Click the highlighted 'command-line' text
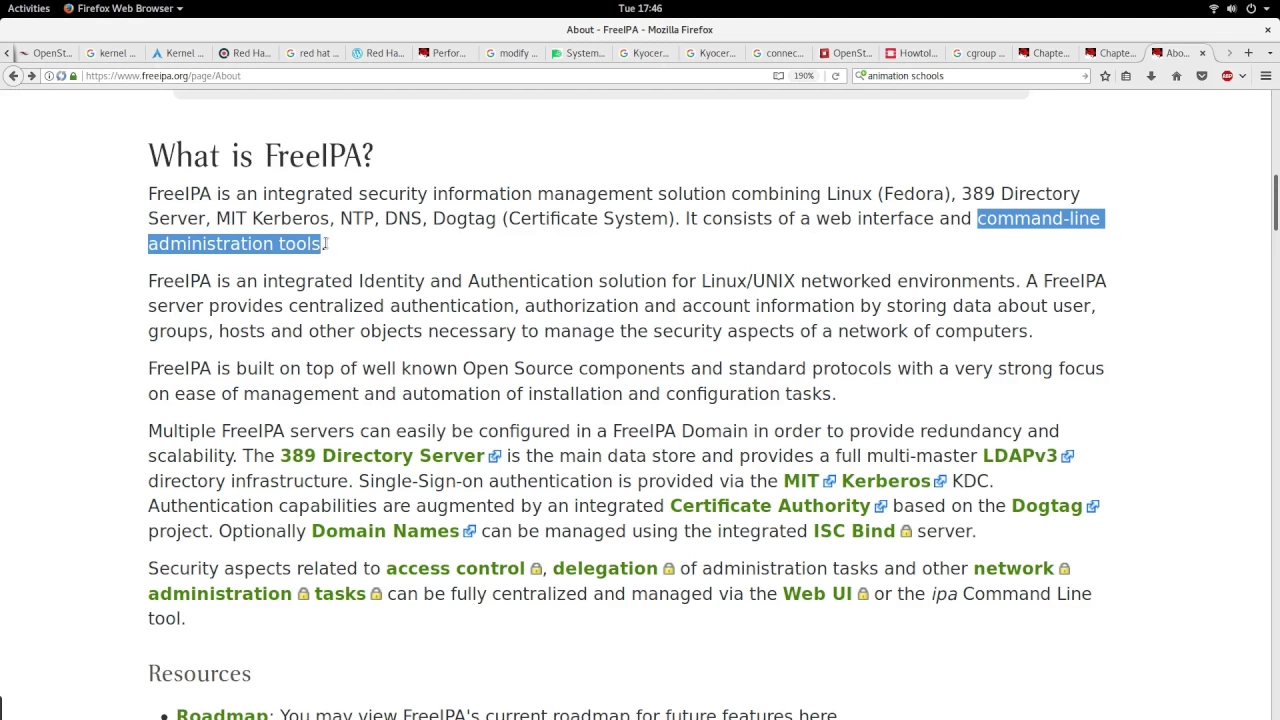This screenshot has height=720, width=1280. tap(1038, 219)
